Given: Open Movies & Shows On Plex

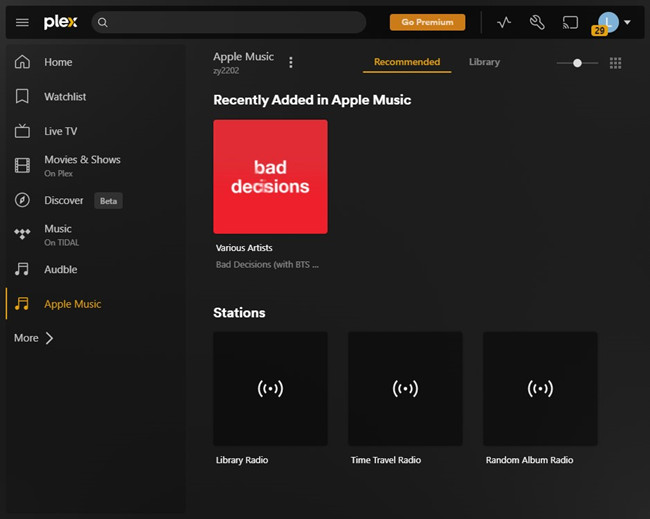Looking at the screenshot, I should 82,165.
